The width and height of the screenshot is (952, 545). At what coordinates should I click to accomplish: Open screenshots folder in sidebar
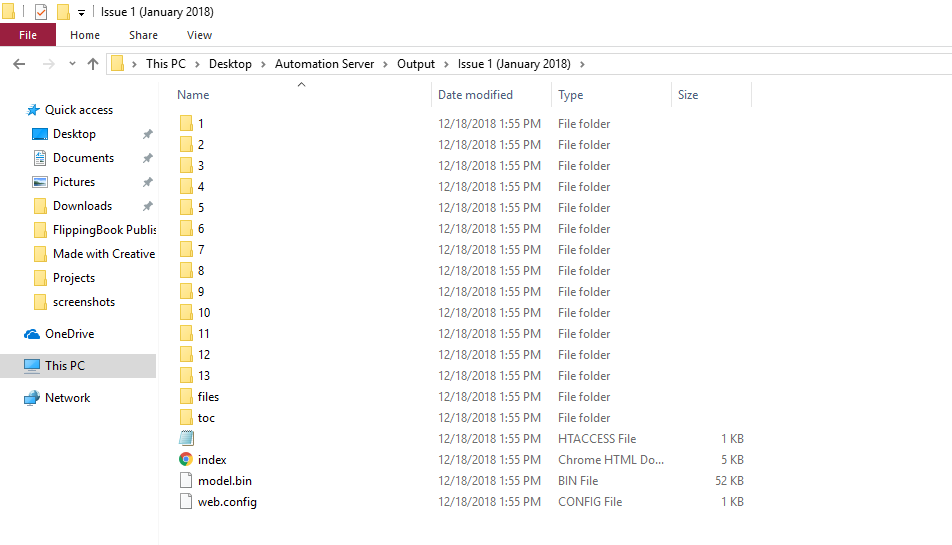point(84,302)
